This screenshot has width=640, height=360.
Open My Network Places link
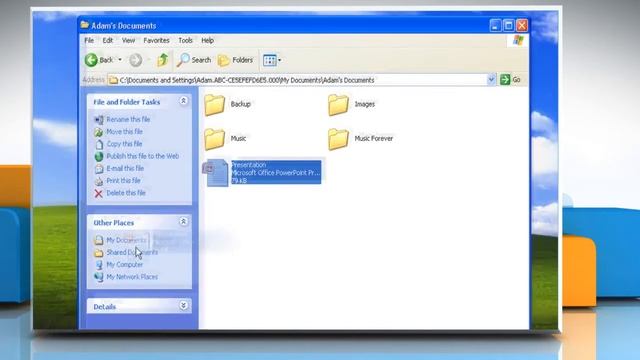[132, 277]
